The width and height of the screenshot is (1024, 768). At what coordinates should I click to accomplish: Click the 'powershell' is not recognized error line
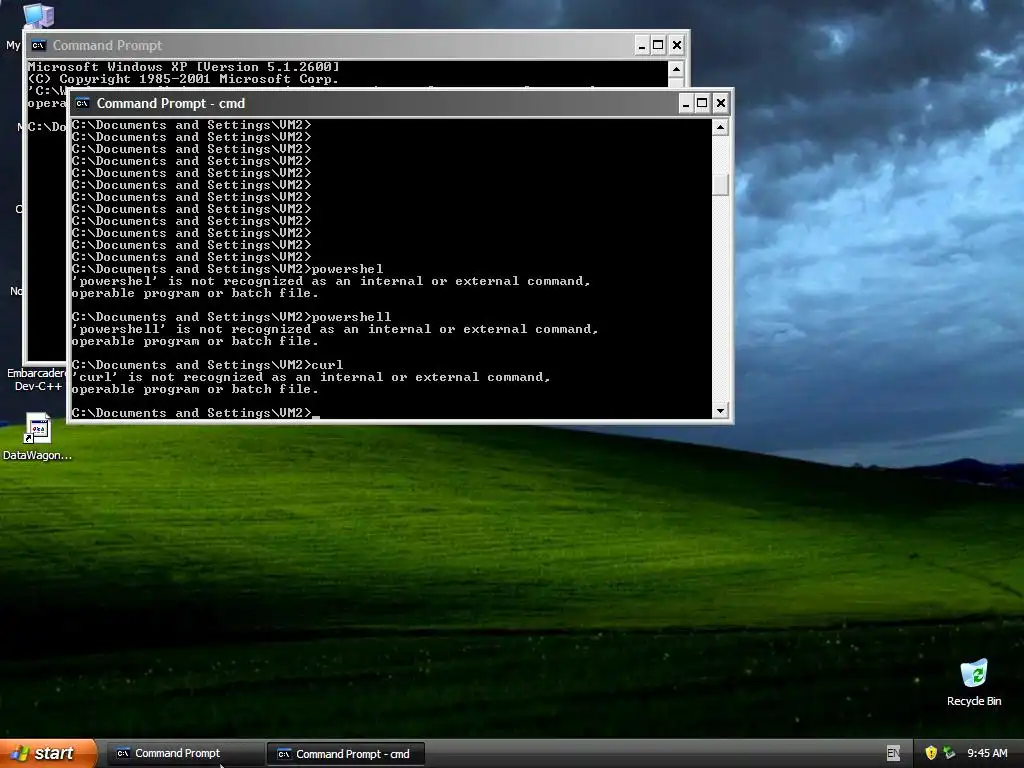coord(335,329)
